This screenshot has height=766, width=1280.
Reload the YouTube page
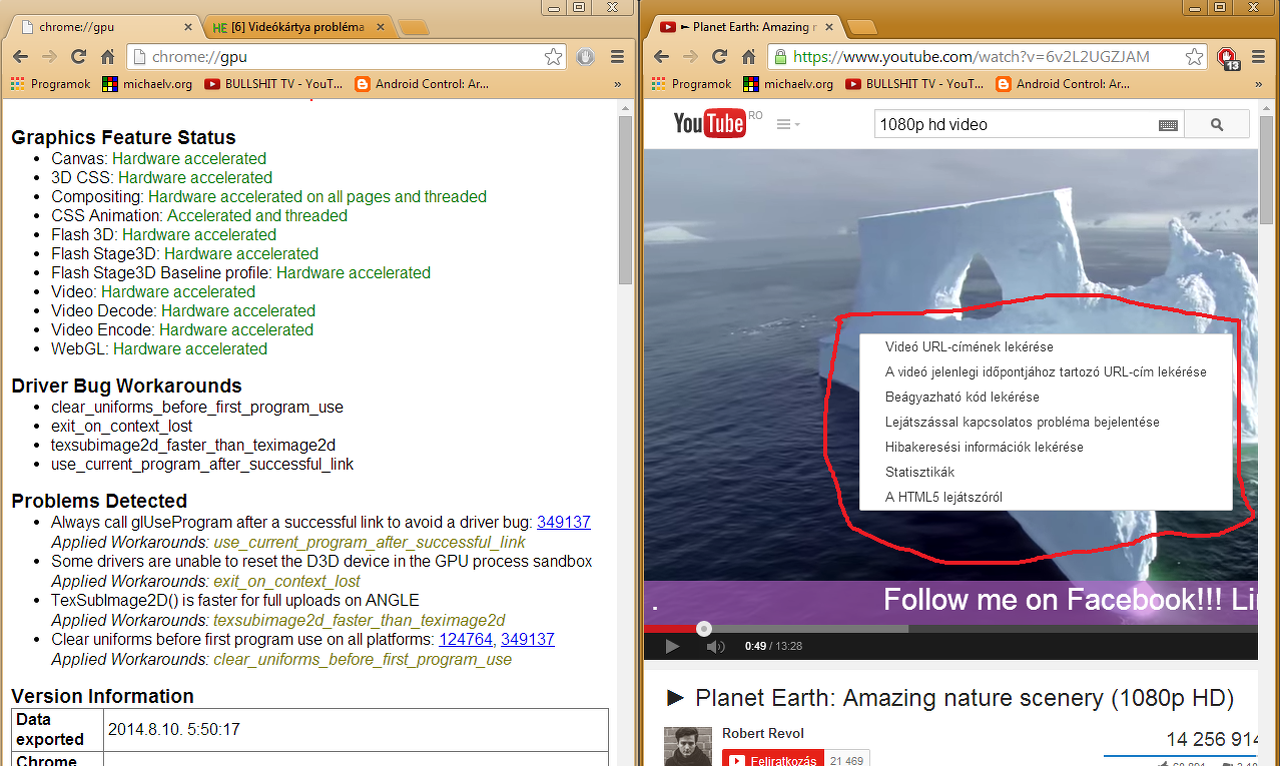[719, 57]
